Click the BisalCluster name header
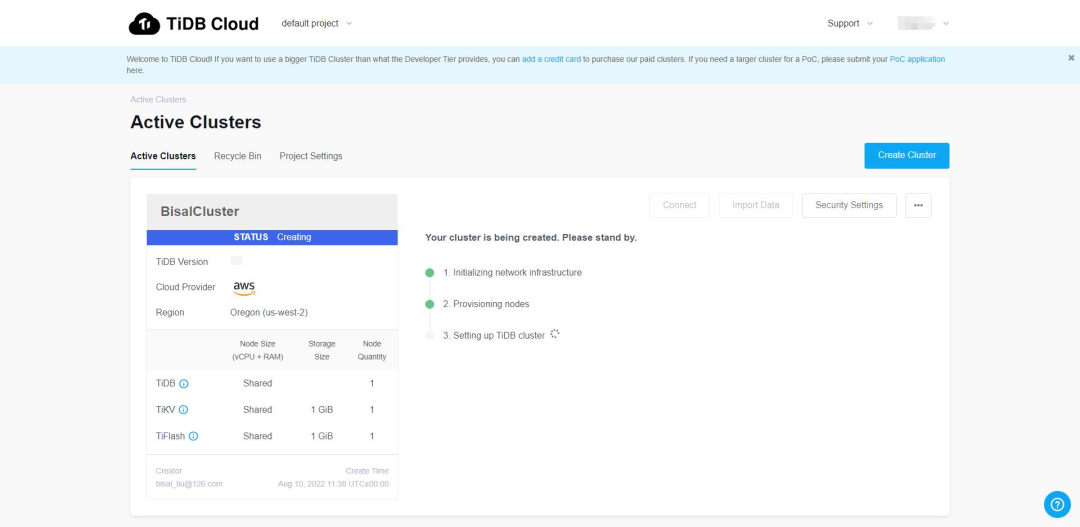Image resolution: width=1080 pixels, height=527 pixels. 200,212
